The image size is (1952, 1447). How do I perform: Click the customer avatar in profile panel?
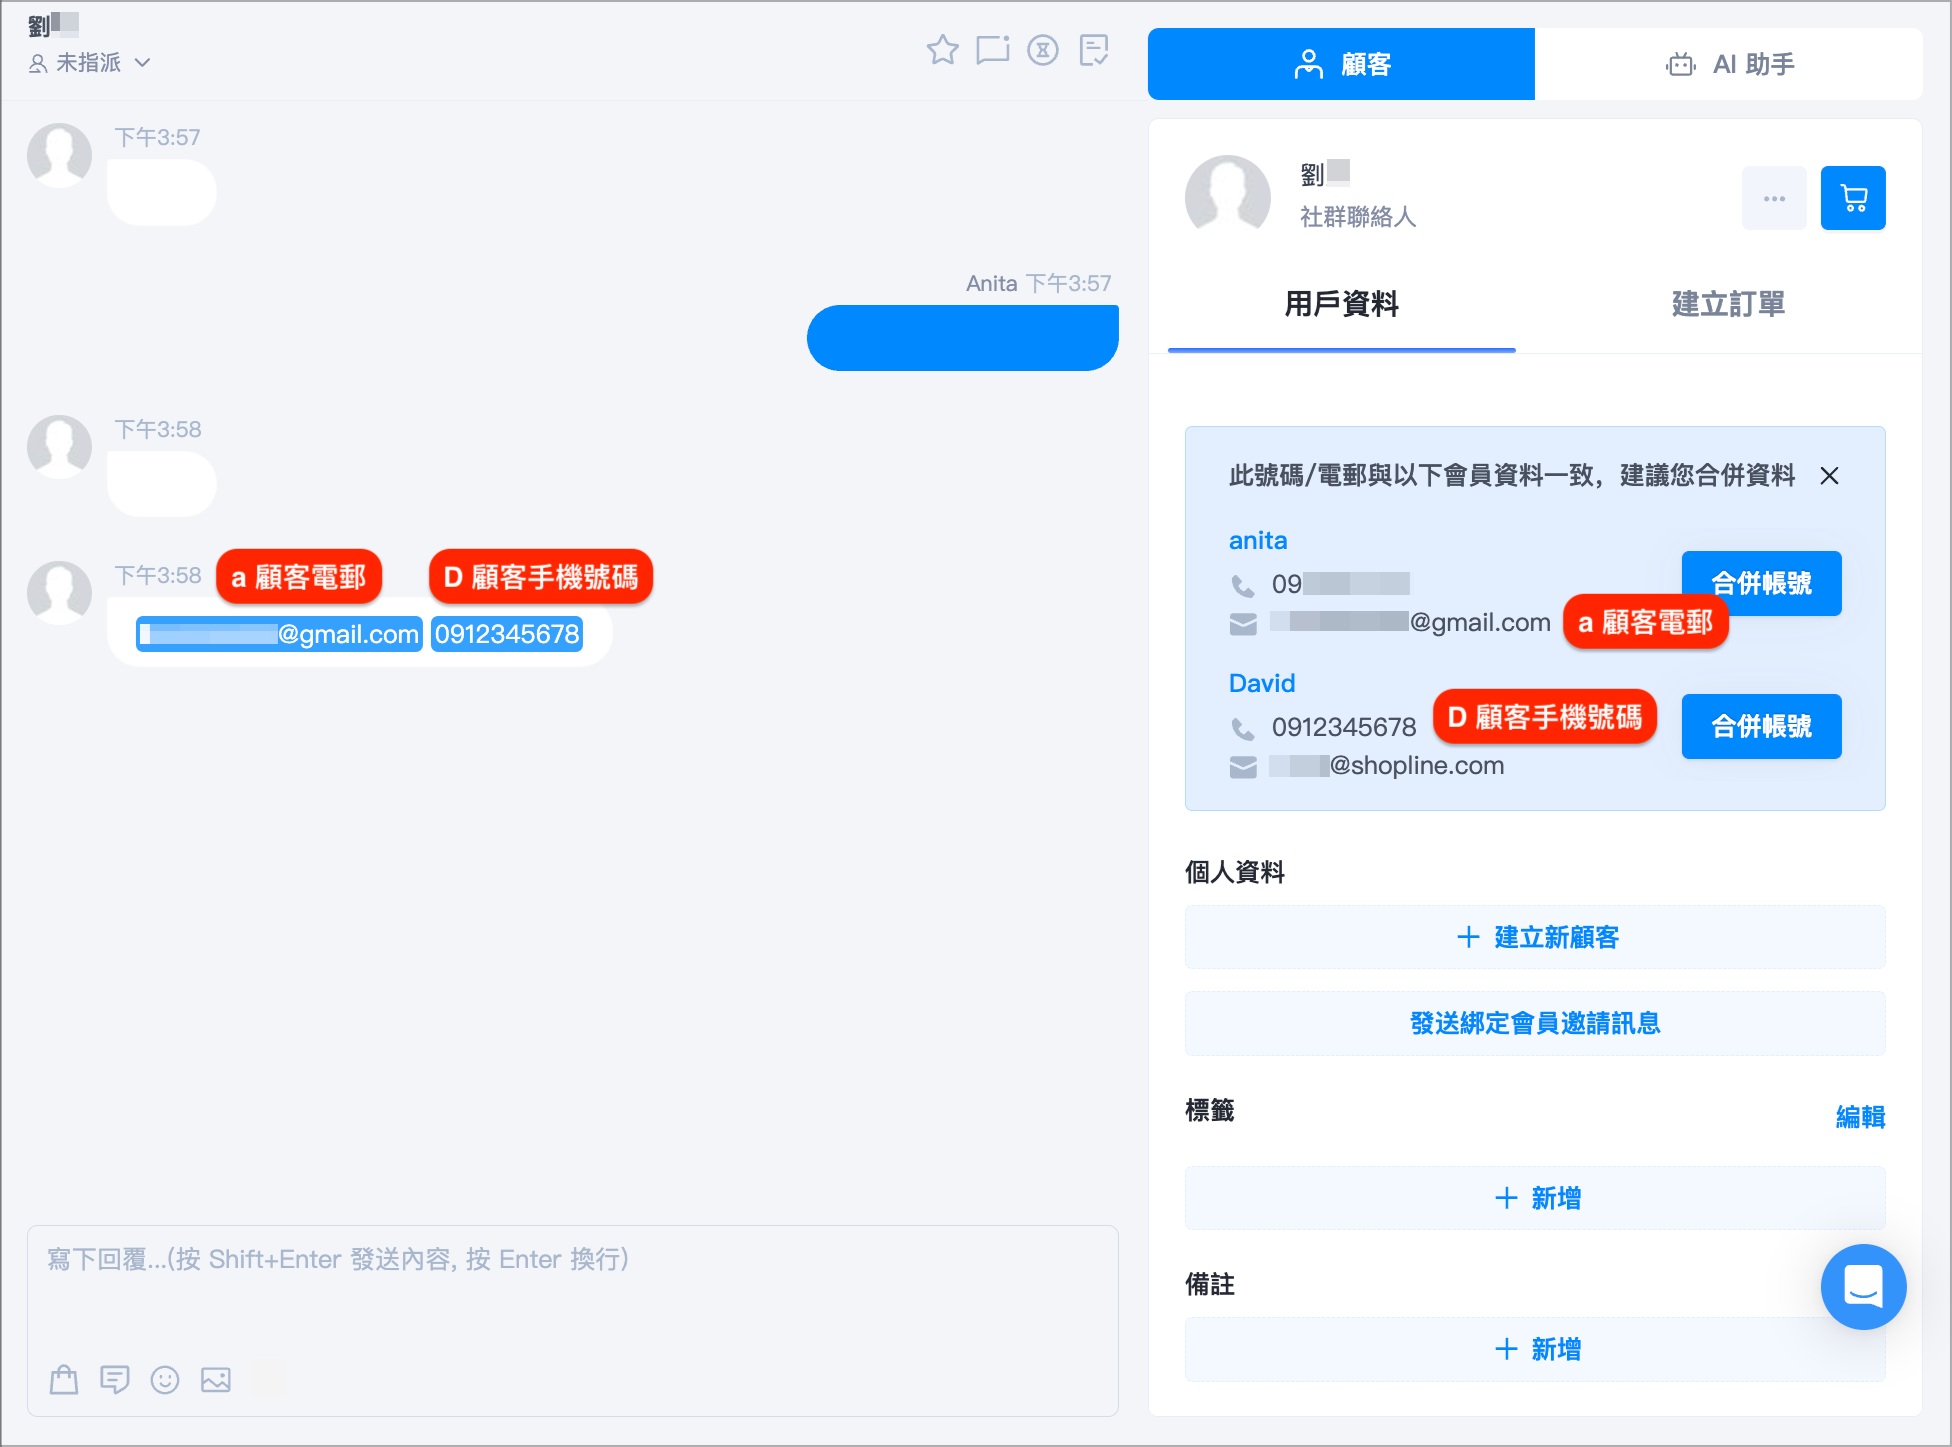point(1227,198)
